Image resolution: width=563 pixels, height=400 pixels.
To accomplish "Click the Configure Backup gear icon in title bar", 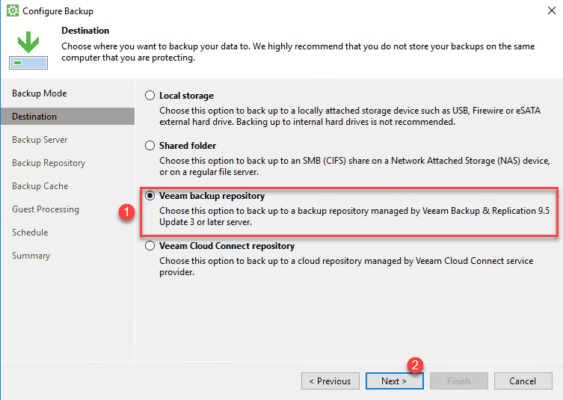I will tap(13, 11).
